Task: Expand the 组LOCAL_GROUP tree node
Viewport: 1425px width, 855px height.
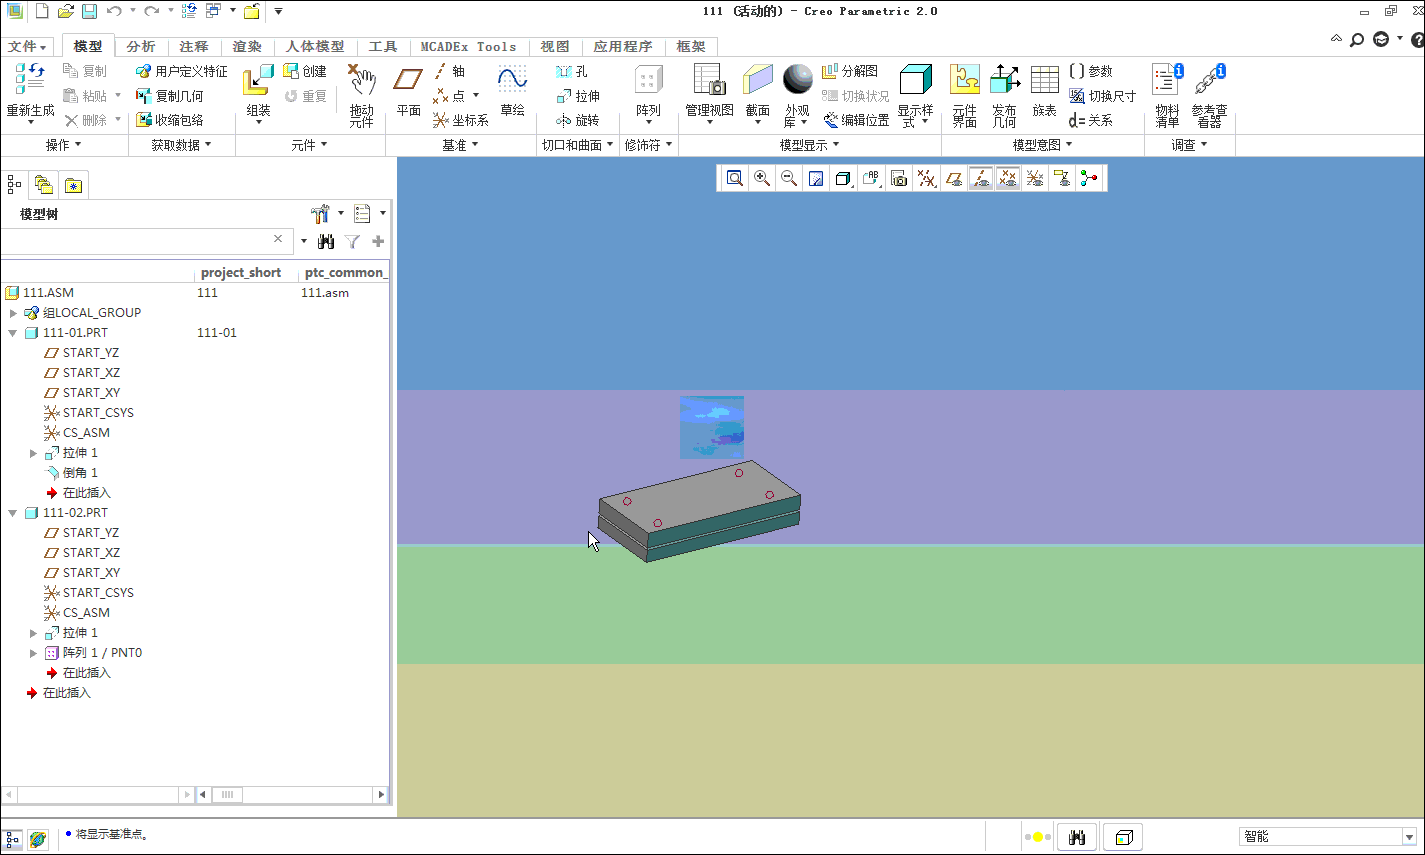Action: coord(13,313)
